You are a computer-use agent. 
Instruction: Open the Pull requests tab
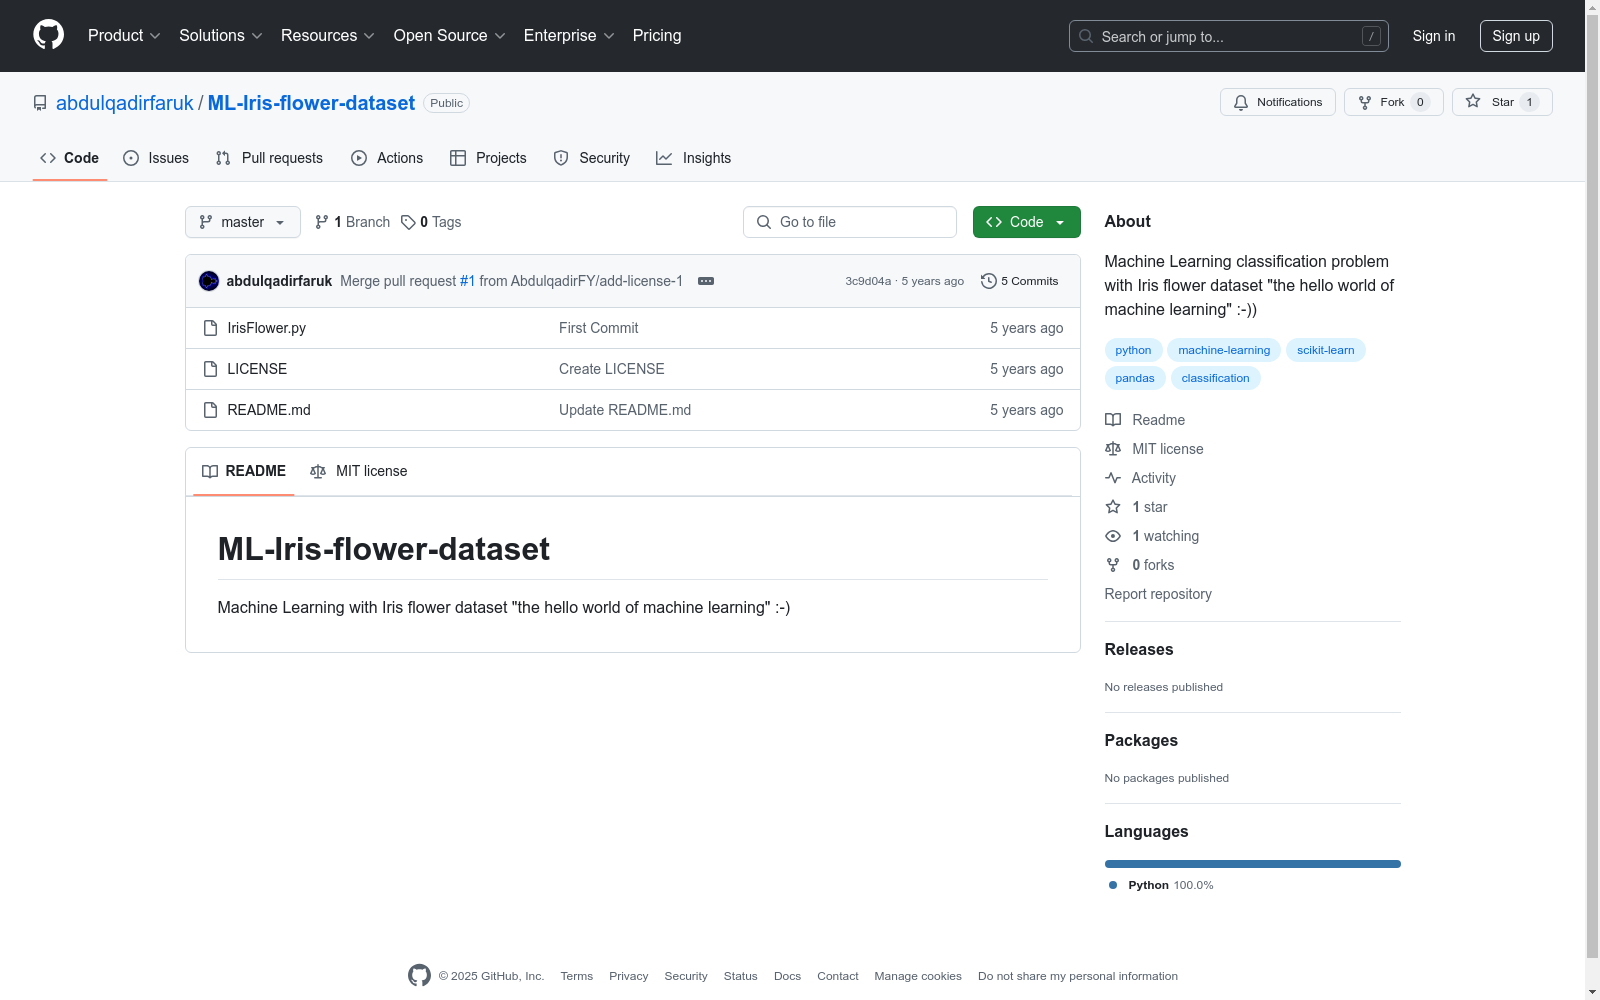click(269, 158)
